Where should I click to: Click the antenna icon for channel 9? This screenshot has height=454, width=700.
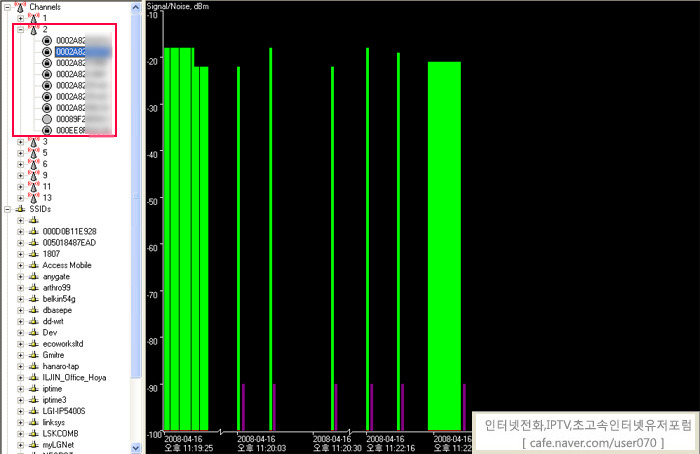[33, 175]
